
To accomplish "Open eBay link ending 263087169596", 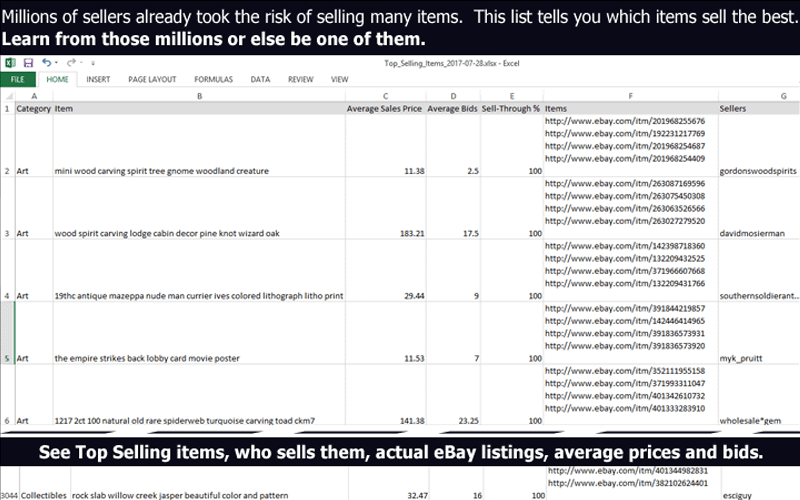I will (625, 183).
